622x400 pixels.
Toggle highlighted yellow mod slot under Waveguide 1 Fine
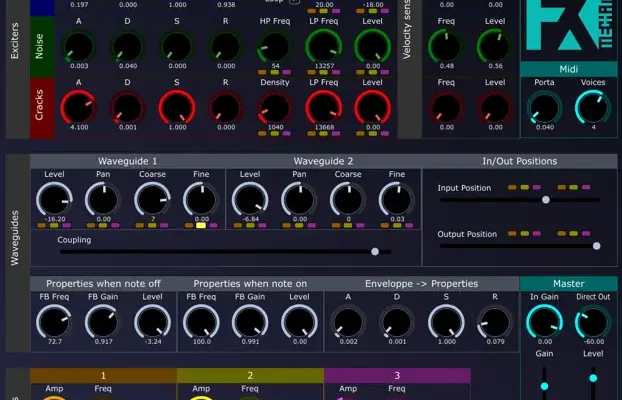[x=201, y=225]
